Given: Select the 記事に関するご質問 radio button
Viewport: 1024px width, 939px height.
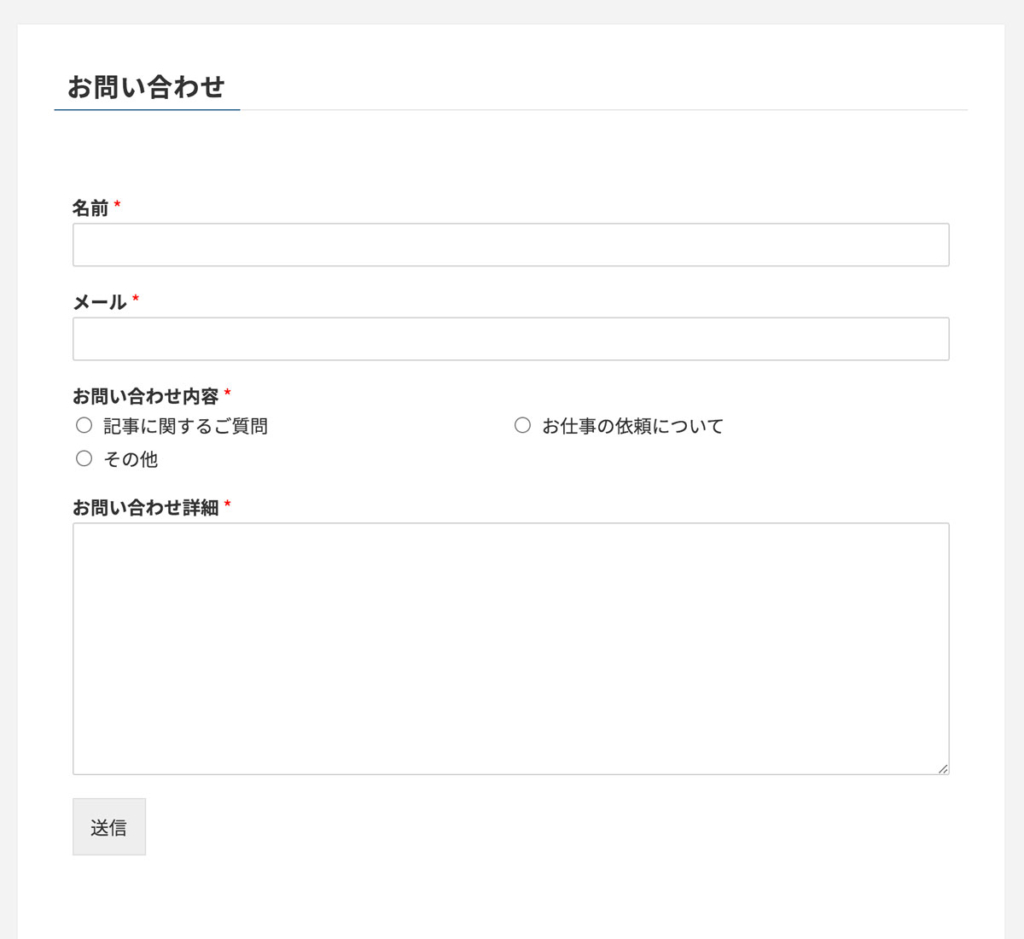Looking at the screenshot, I should 84,426.
